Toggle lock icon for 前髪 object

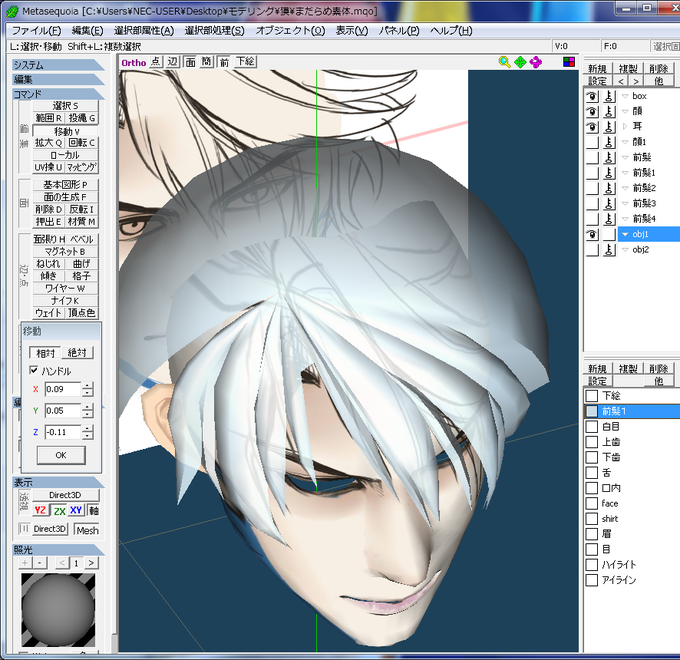click(609, 157)
